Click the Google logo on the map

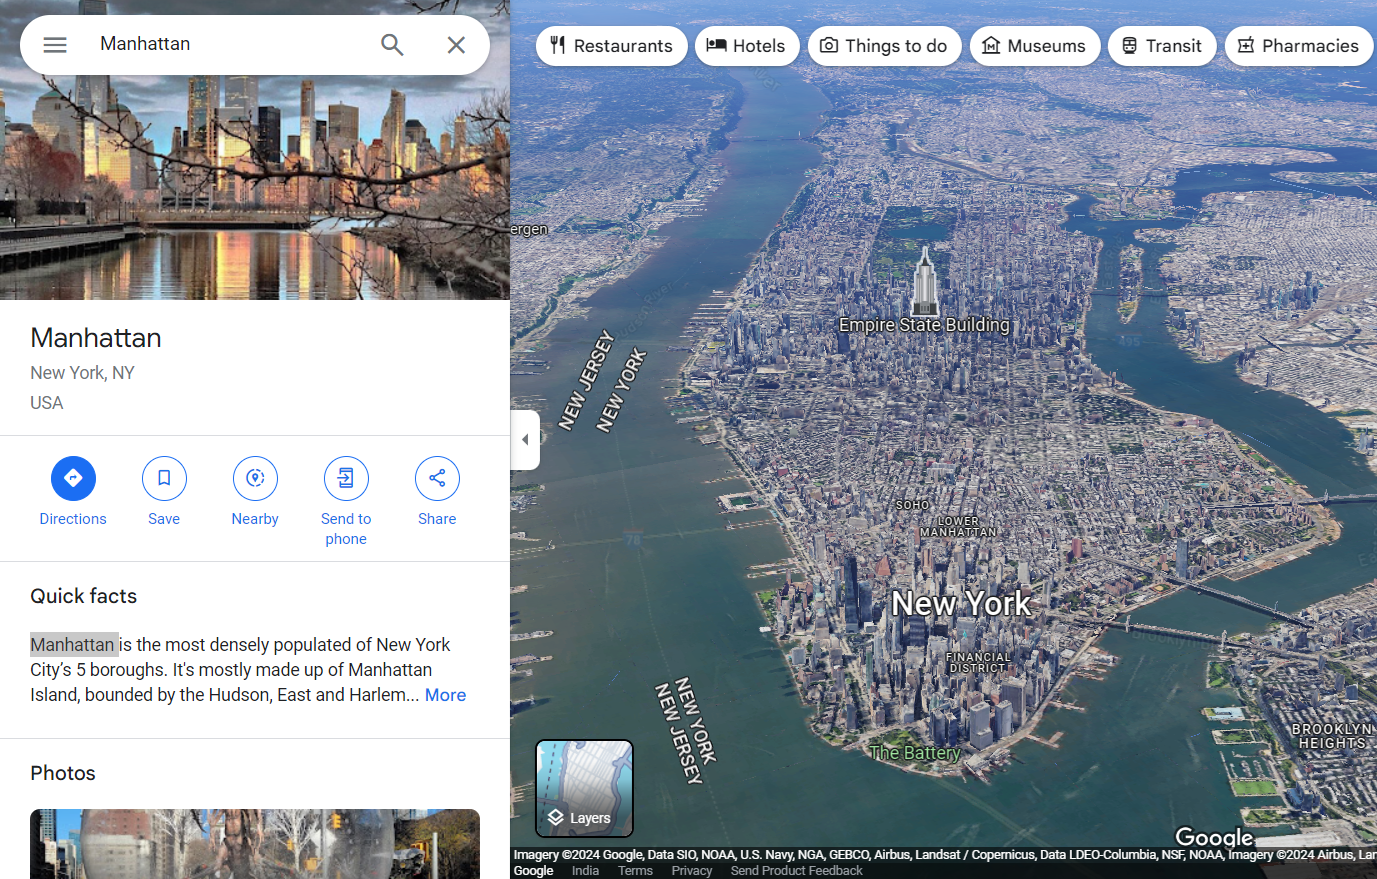click(1214, 838)
